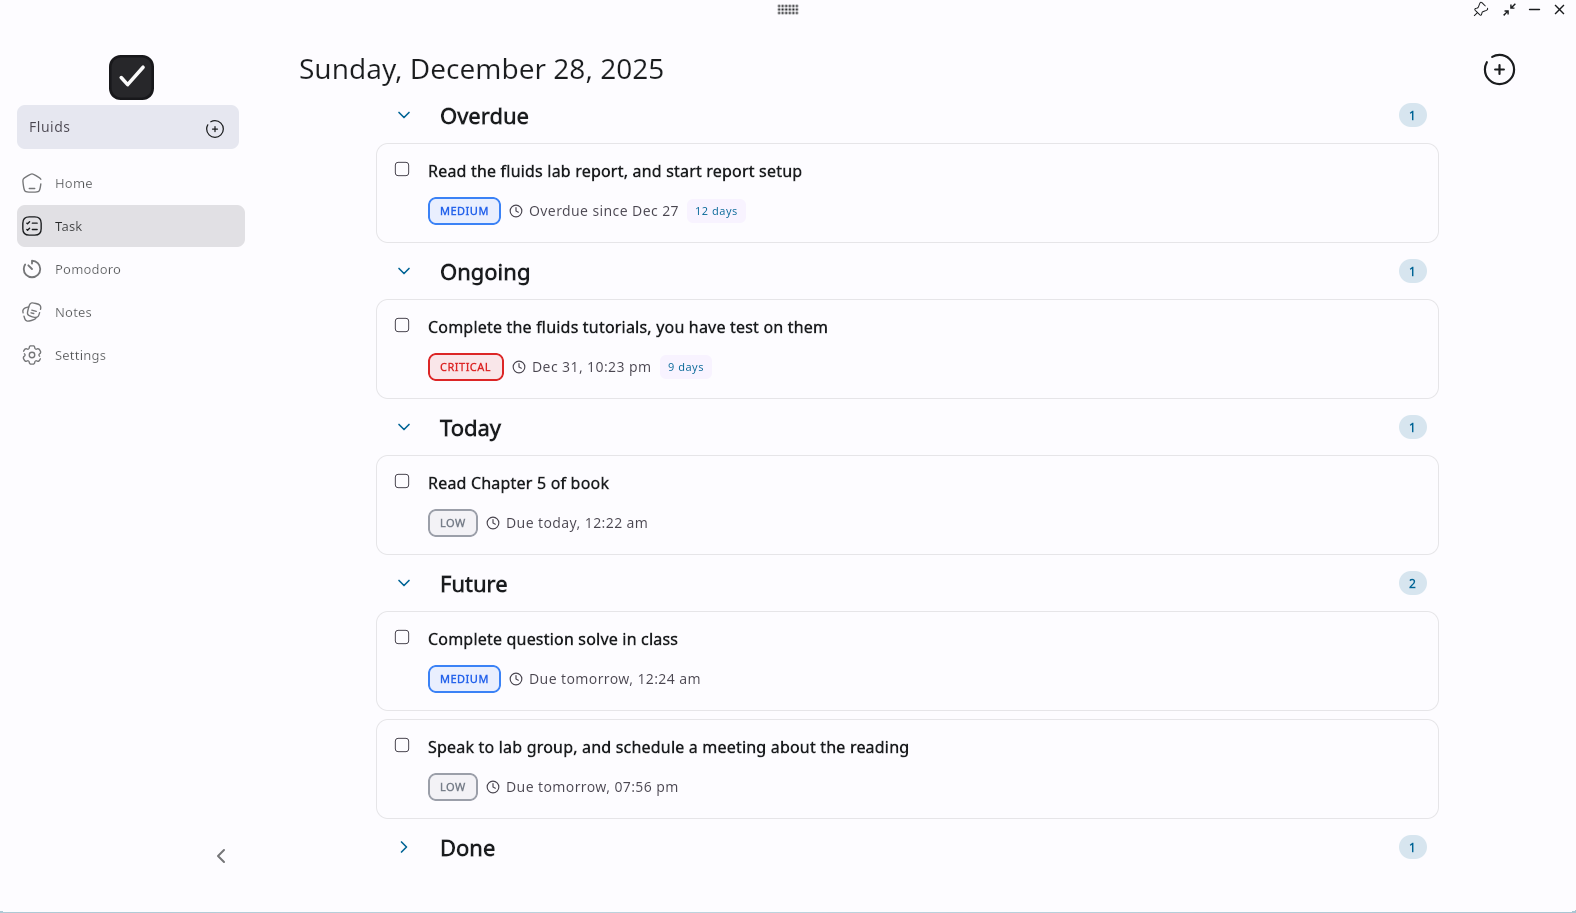Screen dimensions: 1576x913
Task: Collapse the Overdue section chevron
Action: [404, 115]
